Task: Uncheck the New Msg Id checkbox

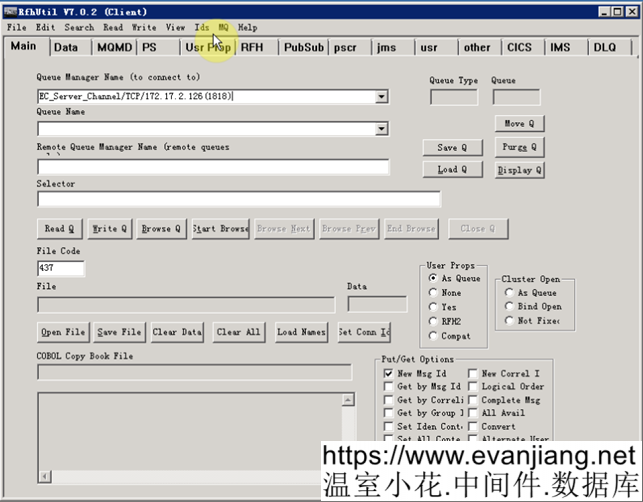Action: (389, 373)
